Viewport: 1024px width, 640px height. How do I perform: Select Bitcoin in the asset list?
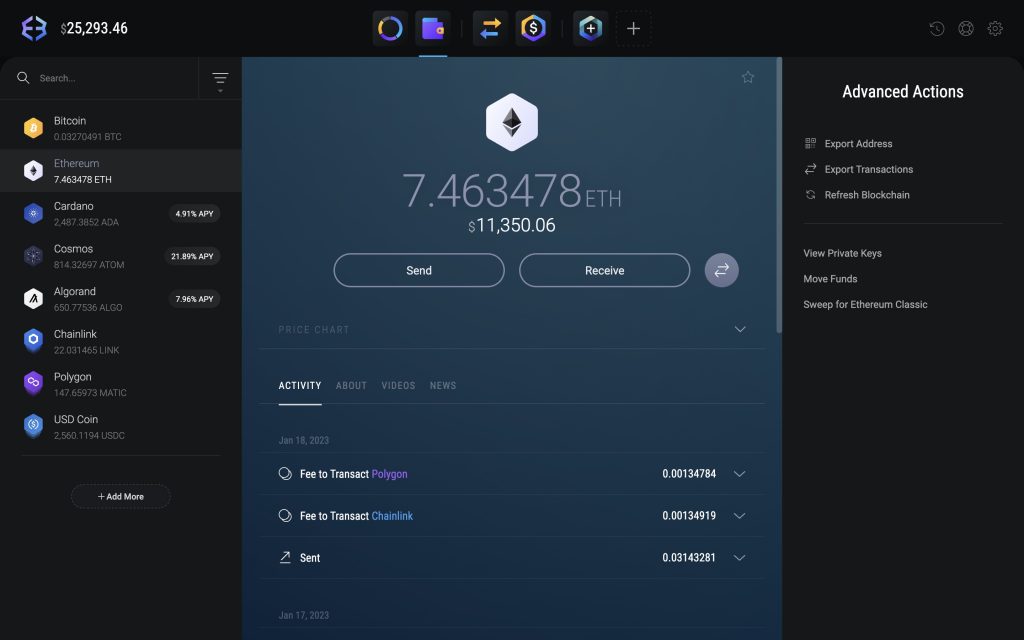coord(121,128)
